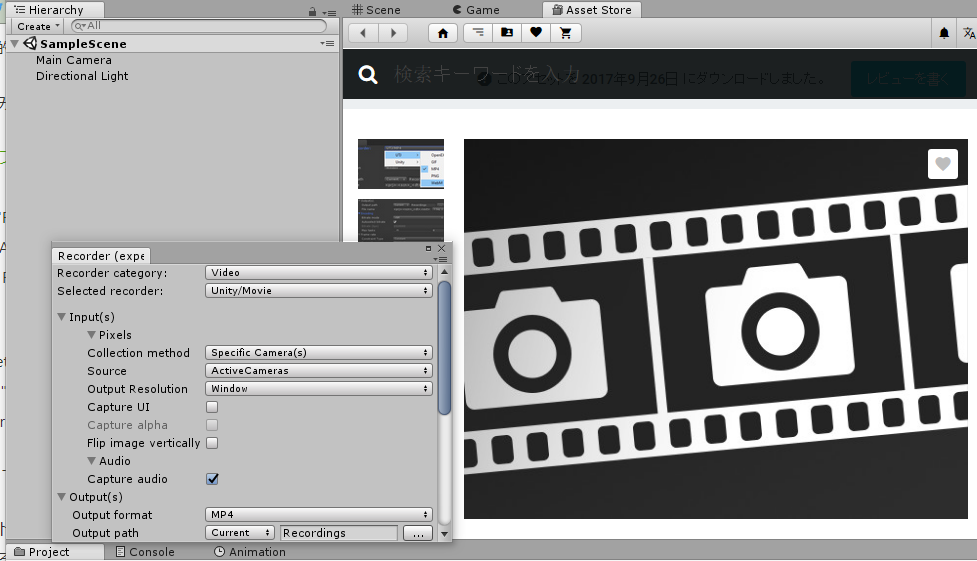
Task: Select first asset screenshot thumbnail
Action: click(x=401, y=164)
